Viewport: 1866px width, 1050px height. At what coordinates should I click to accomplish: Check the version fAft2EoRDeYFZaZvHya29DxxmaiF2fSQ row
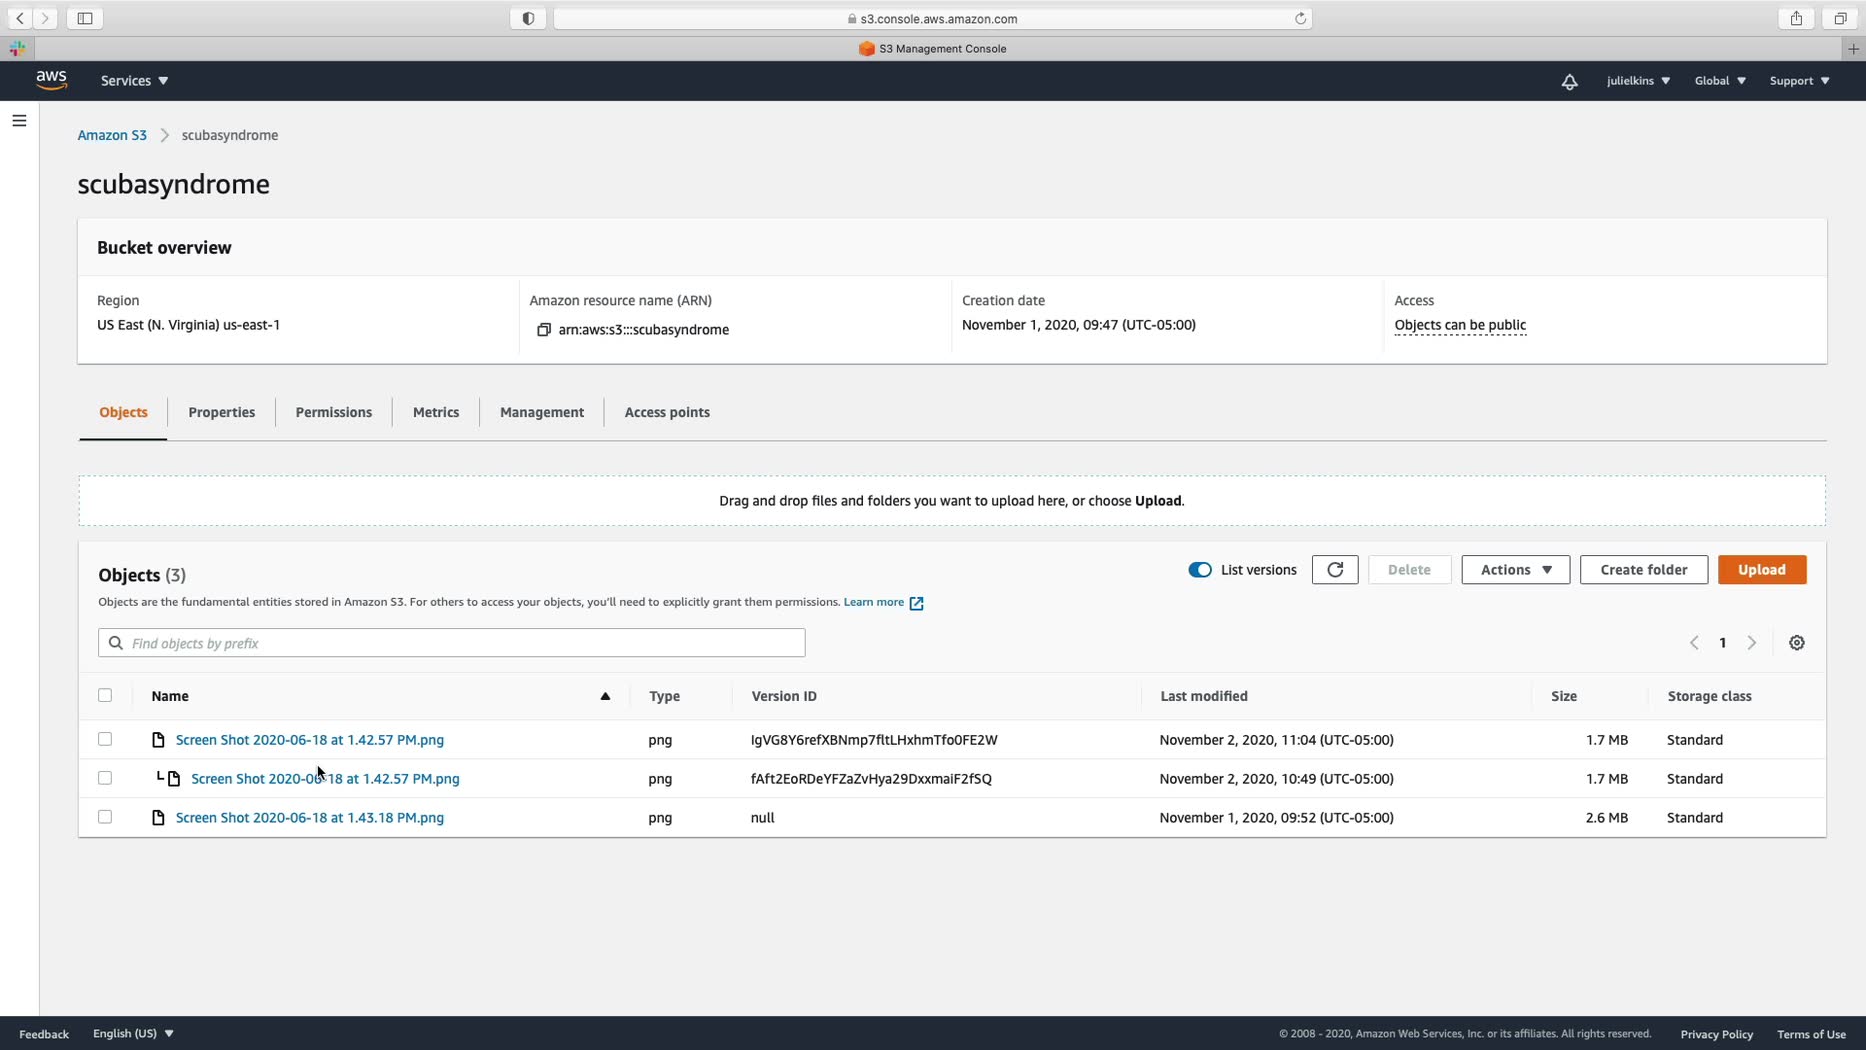pyautogui.click(x=105, y=778)
